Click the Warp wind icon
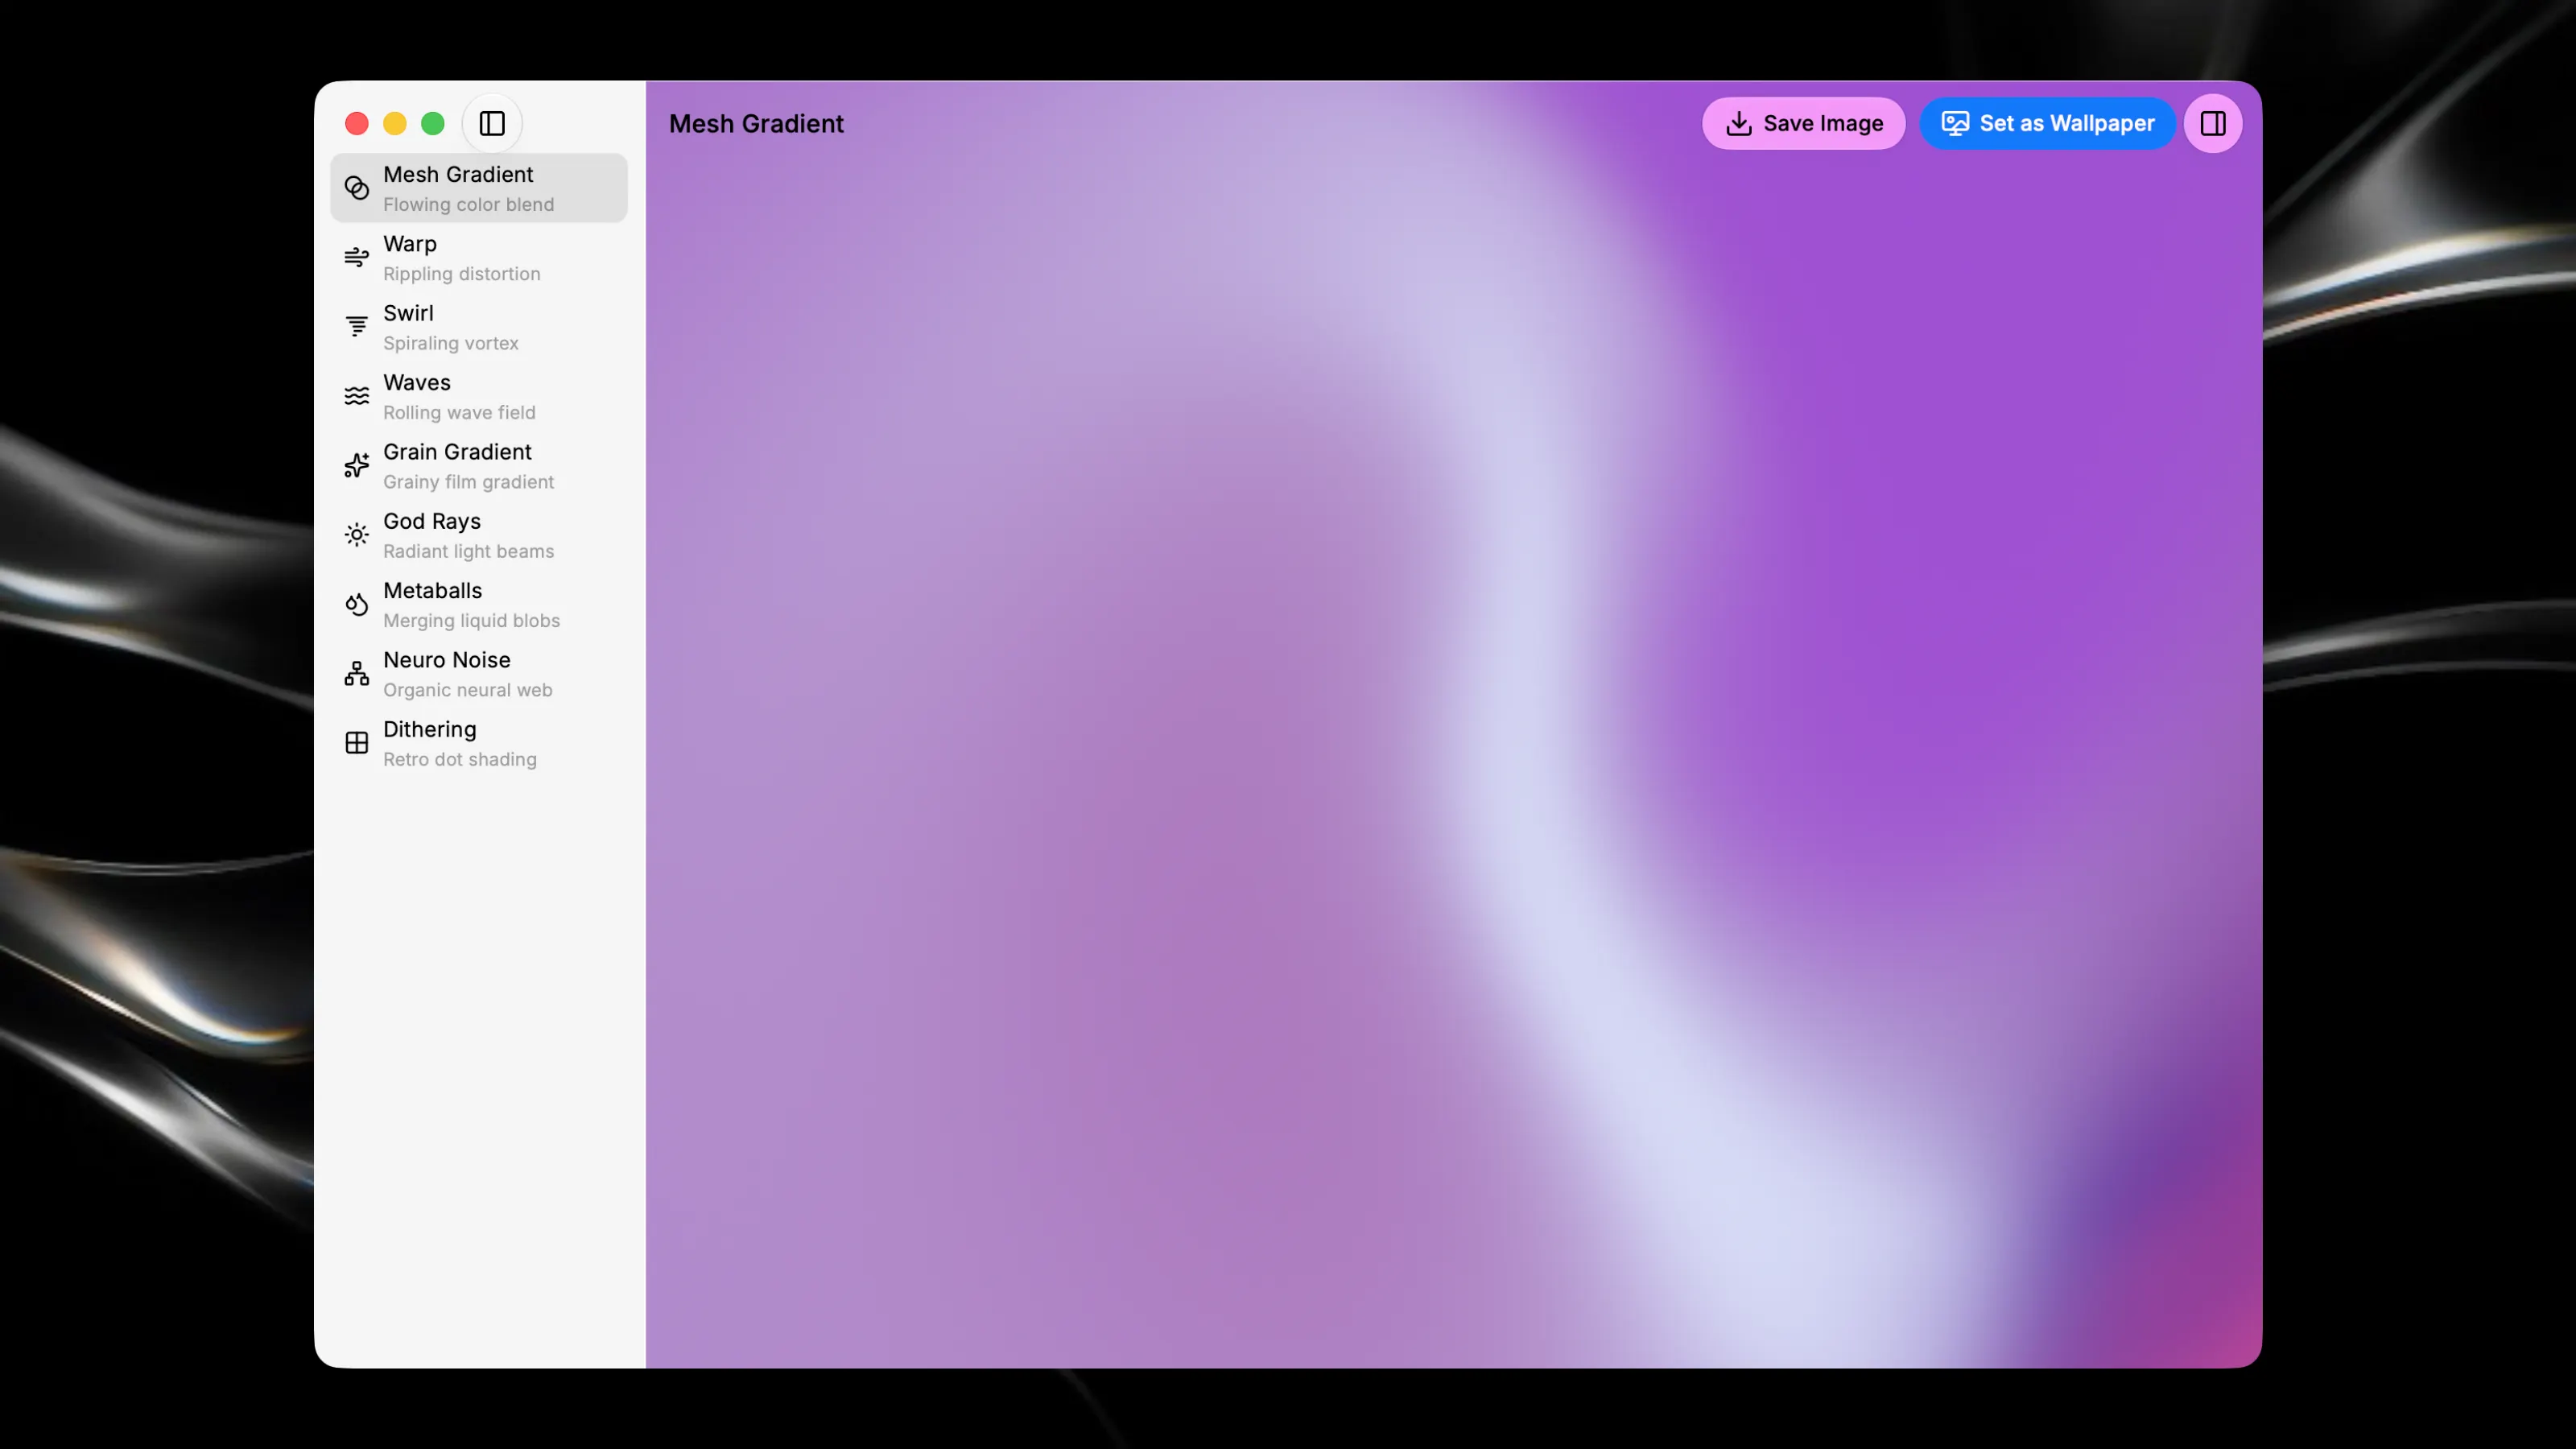 click(357, 258)
